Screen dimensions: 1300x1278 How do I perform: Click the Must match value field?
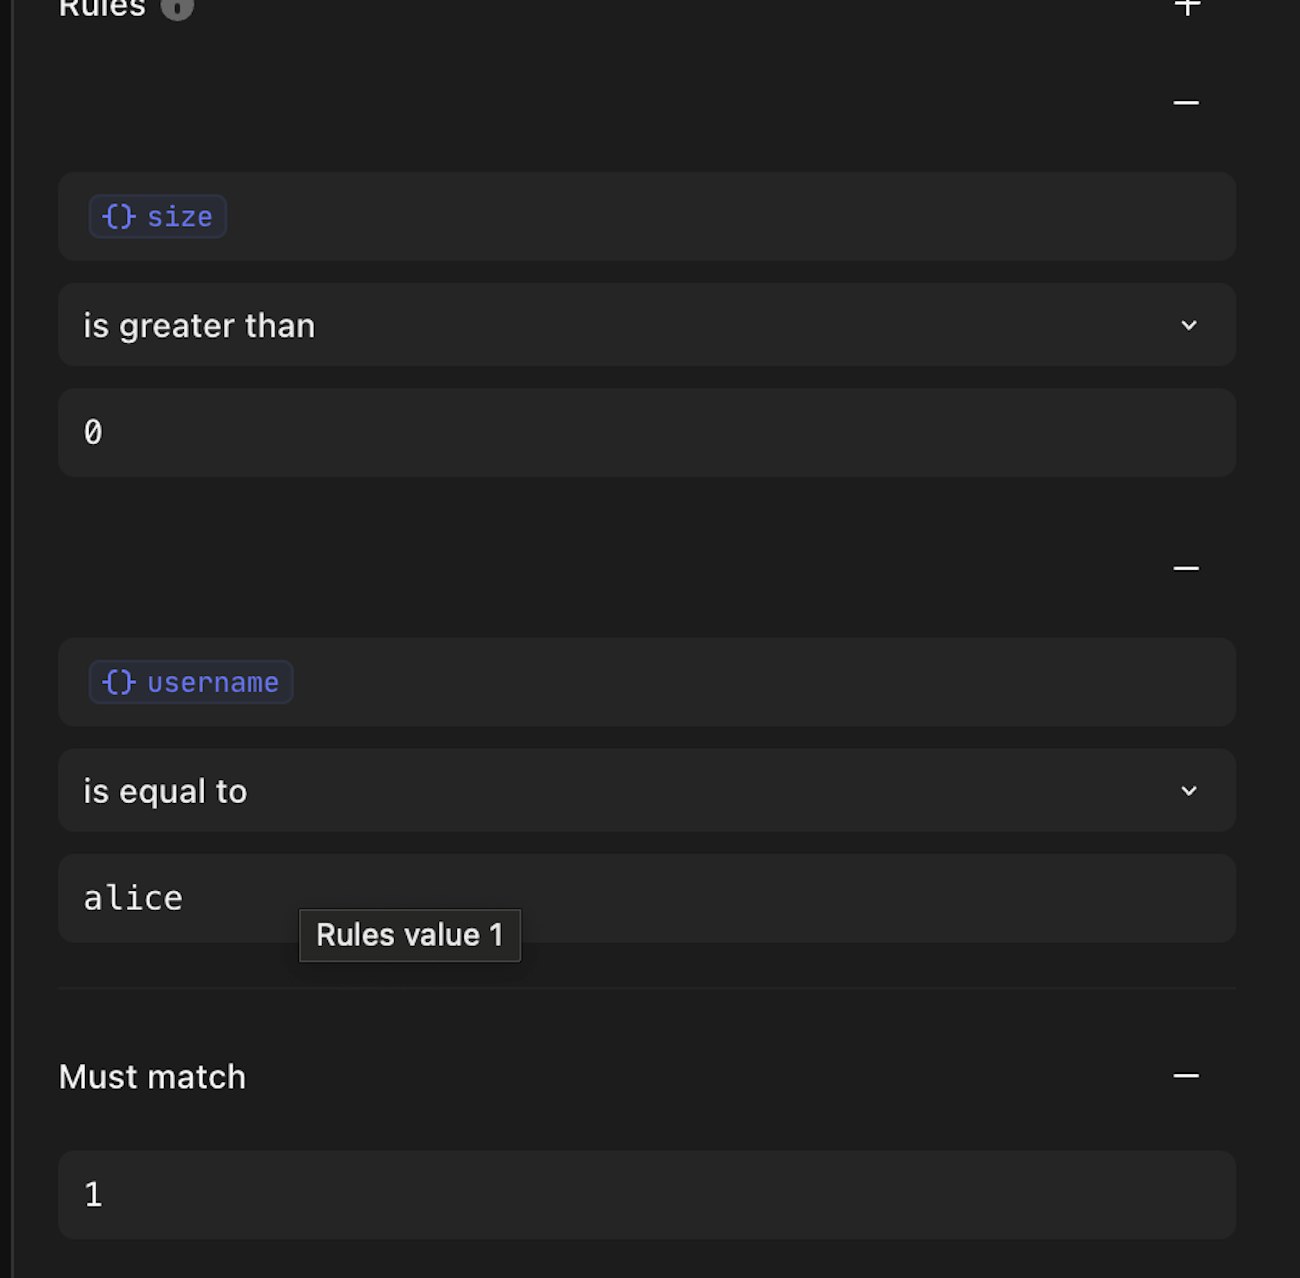click(x=646, y=1195)
